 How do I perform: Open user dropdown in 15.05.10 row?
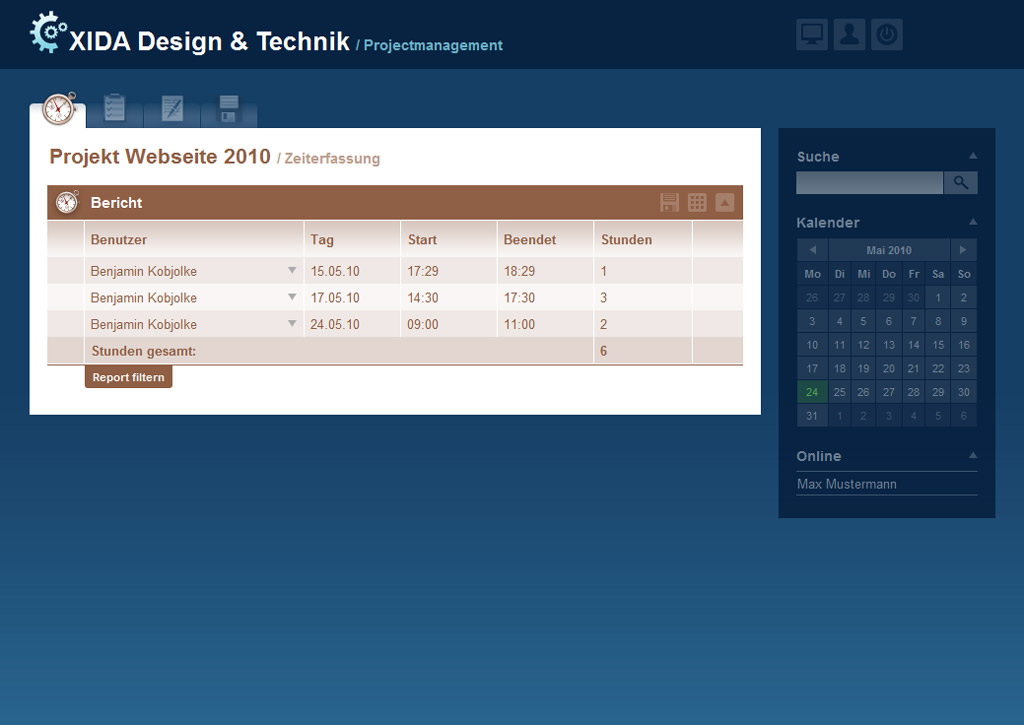292,270
